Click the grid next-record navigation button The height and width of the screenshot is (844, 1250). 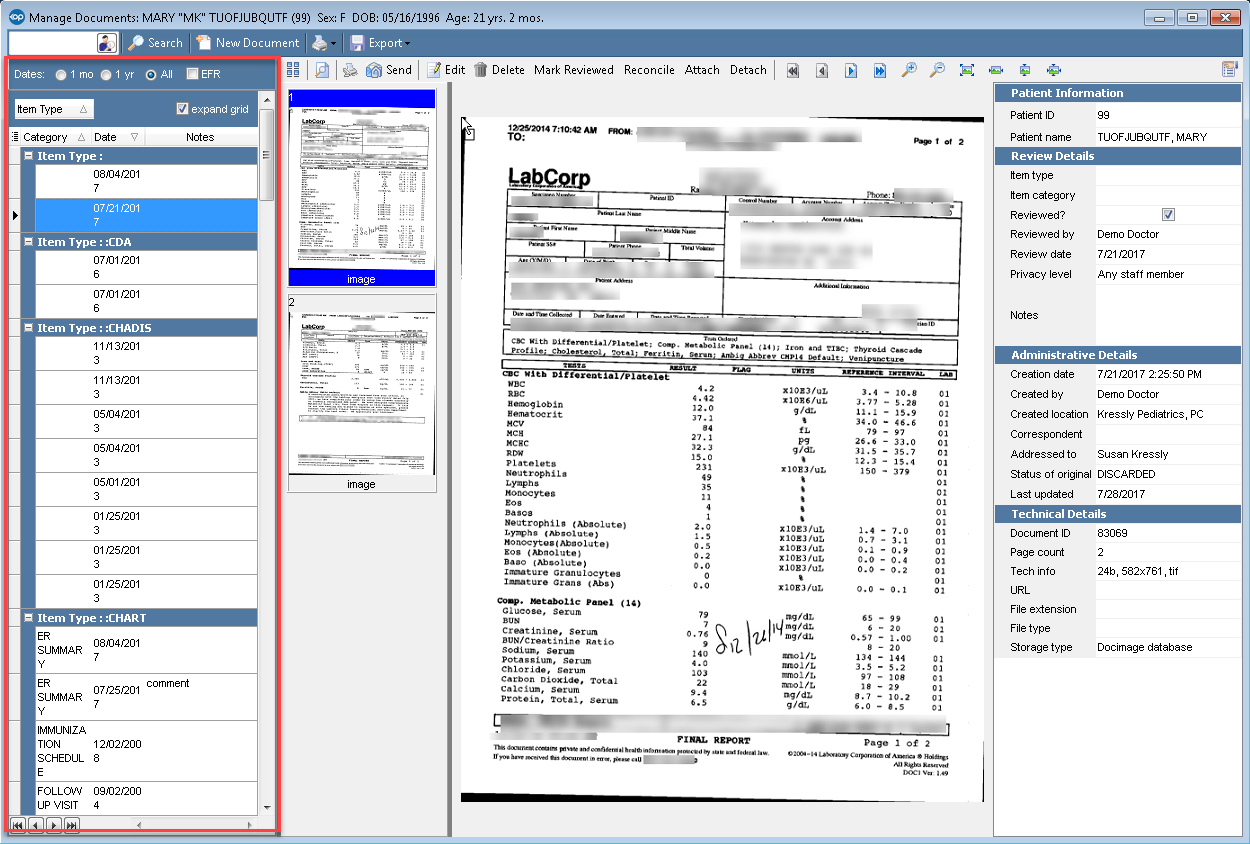pyautogui.click(x=53, y=824)
